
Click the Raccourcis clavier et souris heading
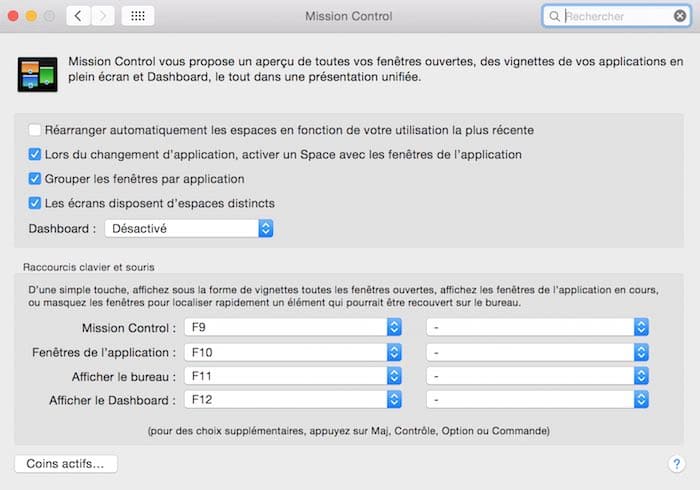click(x=89, y=267)
